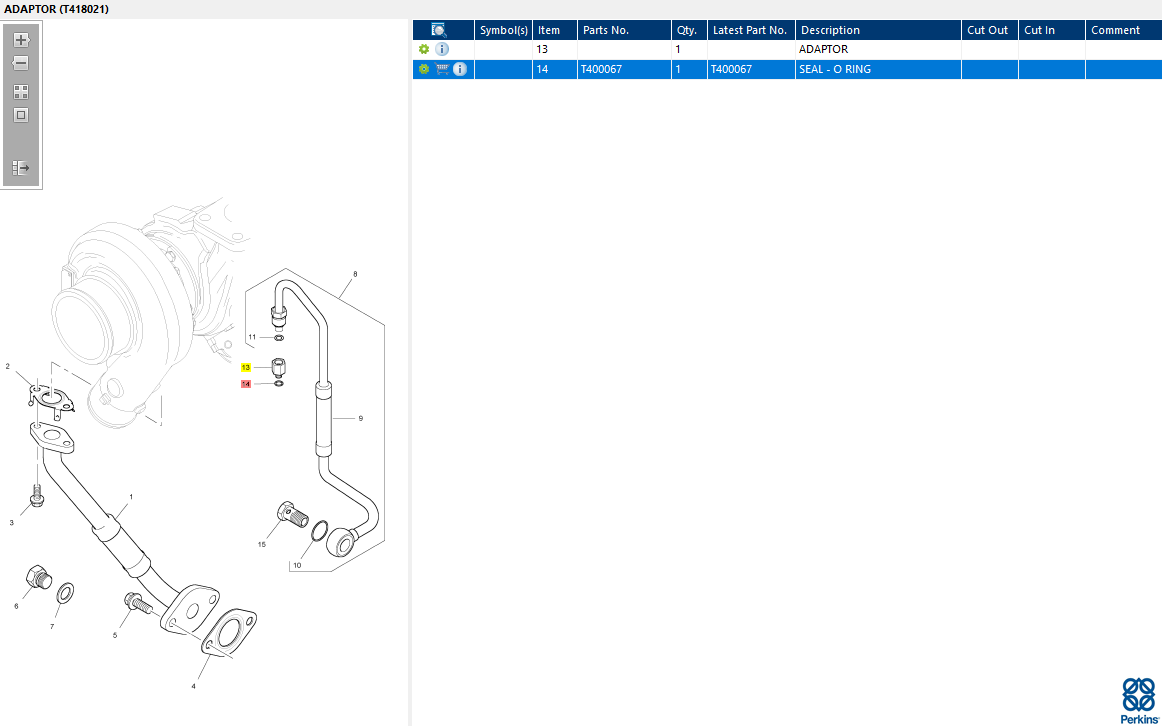The image size is (1162, 726).
Task: Sort by the Qty. column header
Action: click(x=690, y=30)
